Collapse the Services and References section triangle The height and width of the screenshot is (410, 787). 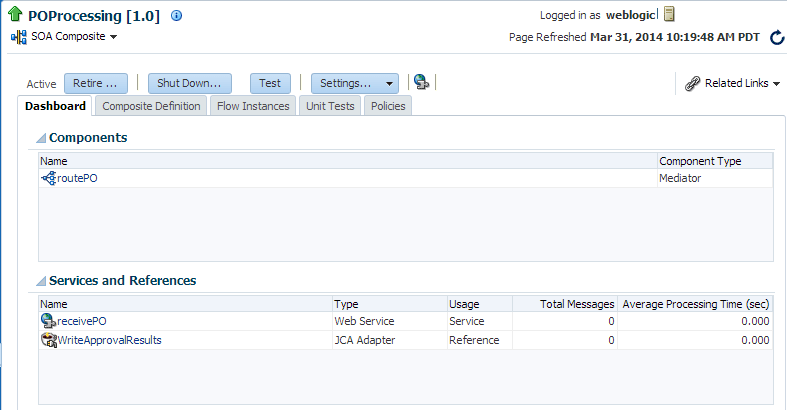click(x=41, y=281)
